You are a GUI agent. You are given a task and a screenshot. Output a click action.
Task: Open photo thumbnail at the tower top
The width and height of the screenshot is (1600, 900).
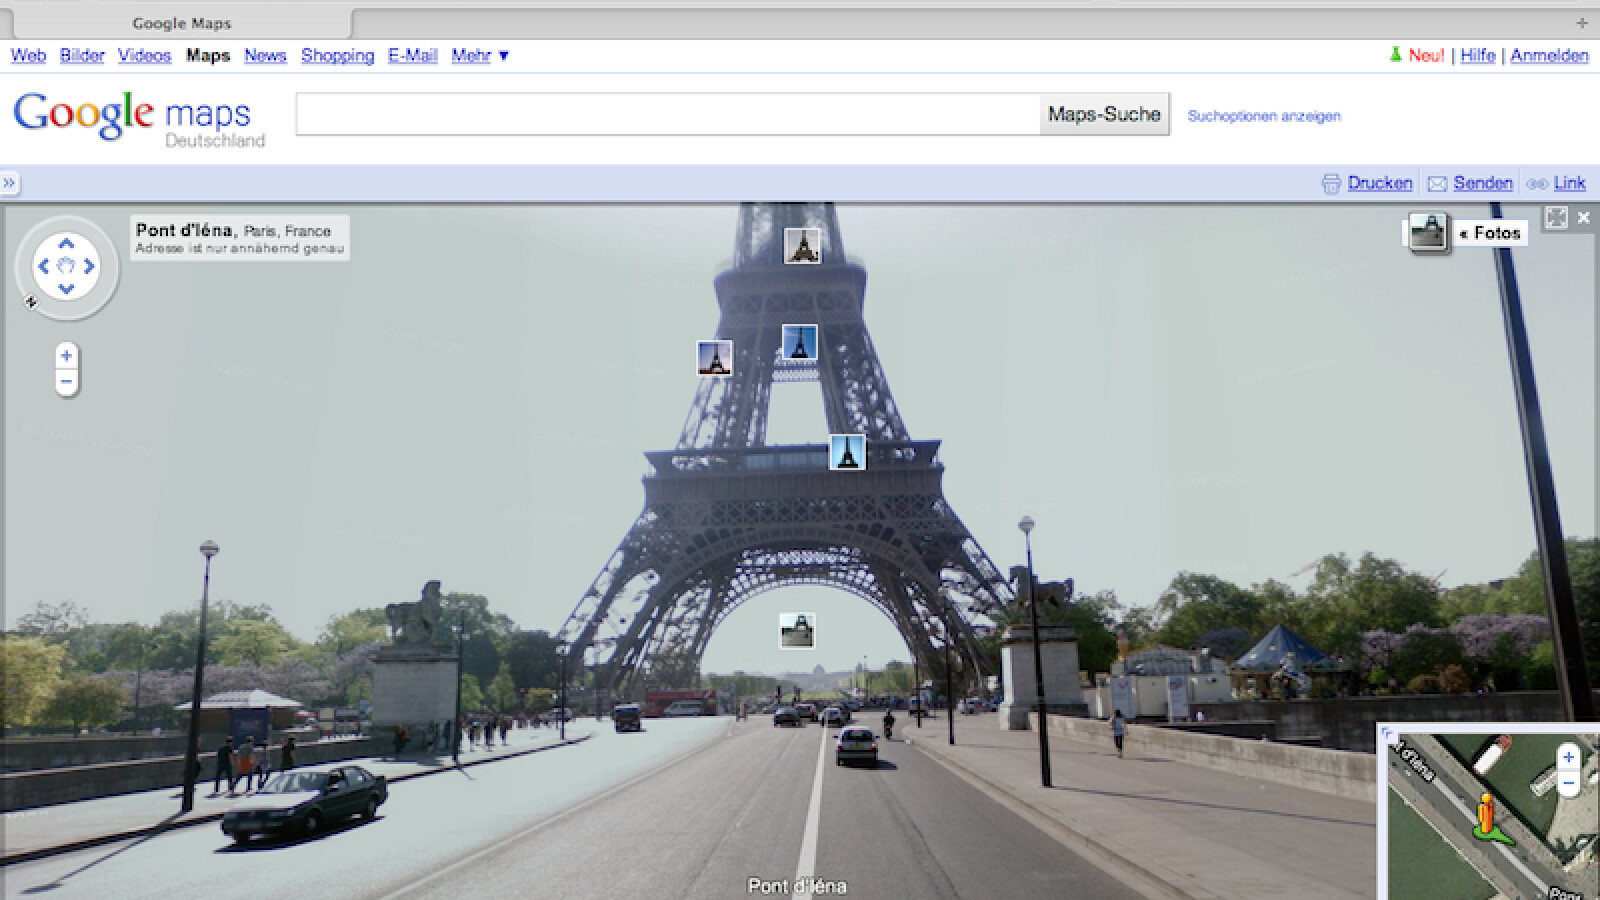(x=802, y=245)
